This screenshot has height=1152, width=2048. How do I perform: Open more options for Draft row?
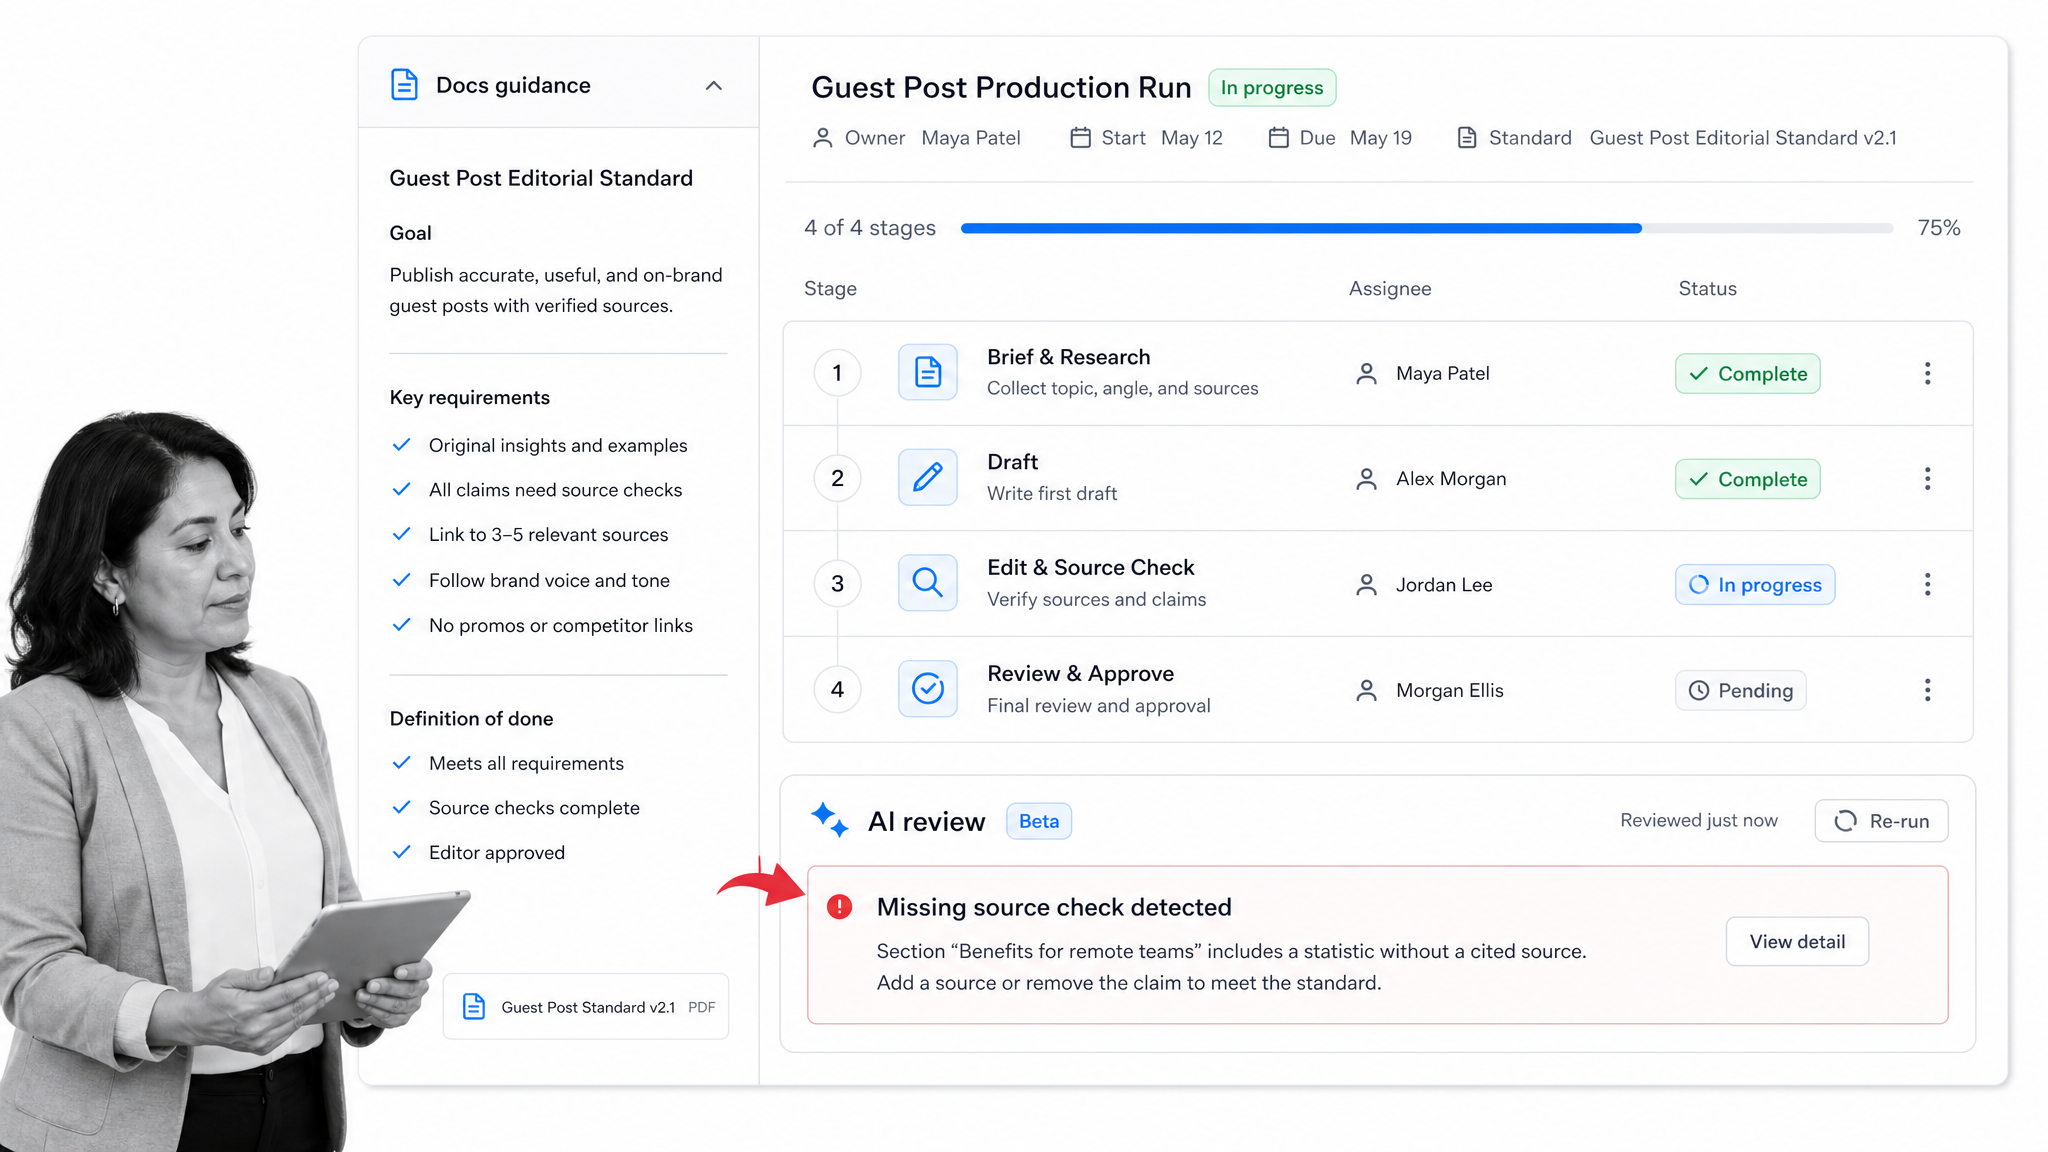1927,479
